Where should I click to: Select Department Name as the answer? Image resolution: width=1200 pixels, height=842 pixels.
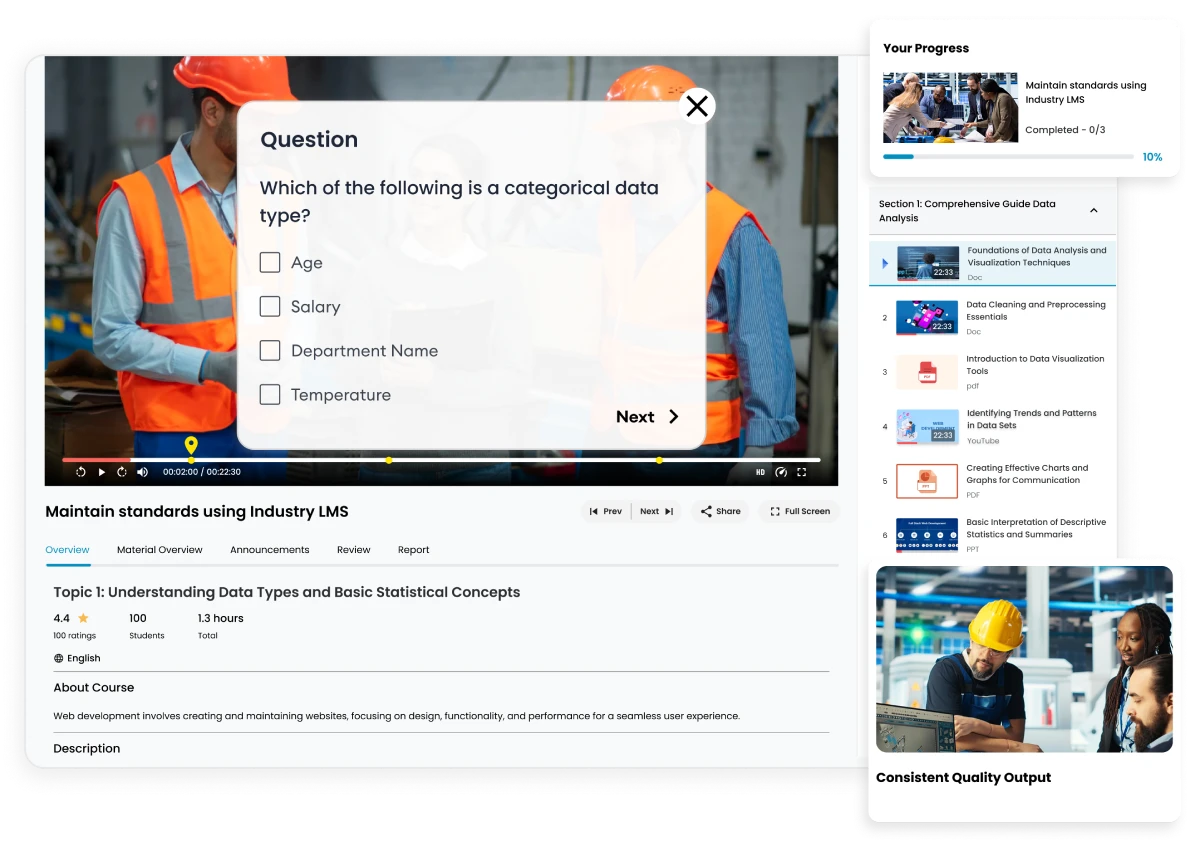(270, 350)
